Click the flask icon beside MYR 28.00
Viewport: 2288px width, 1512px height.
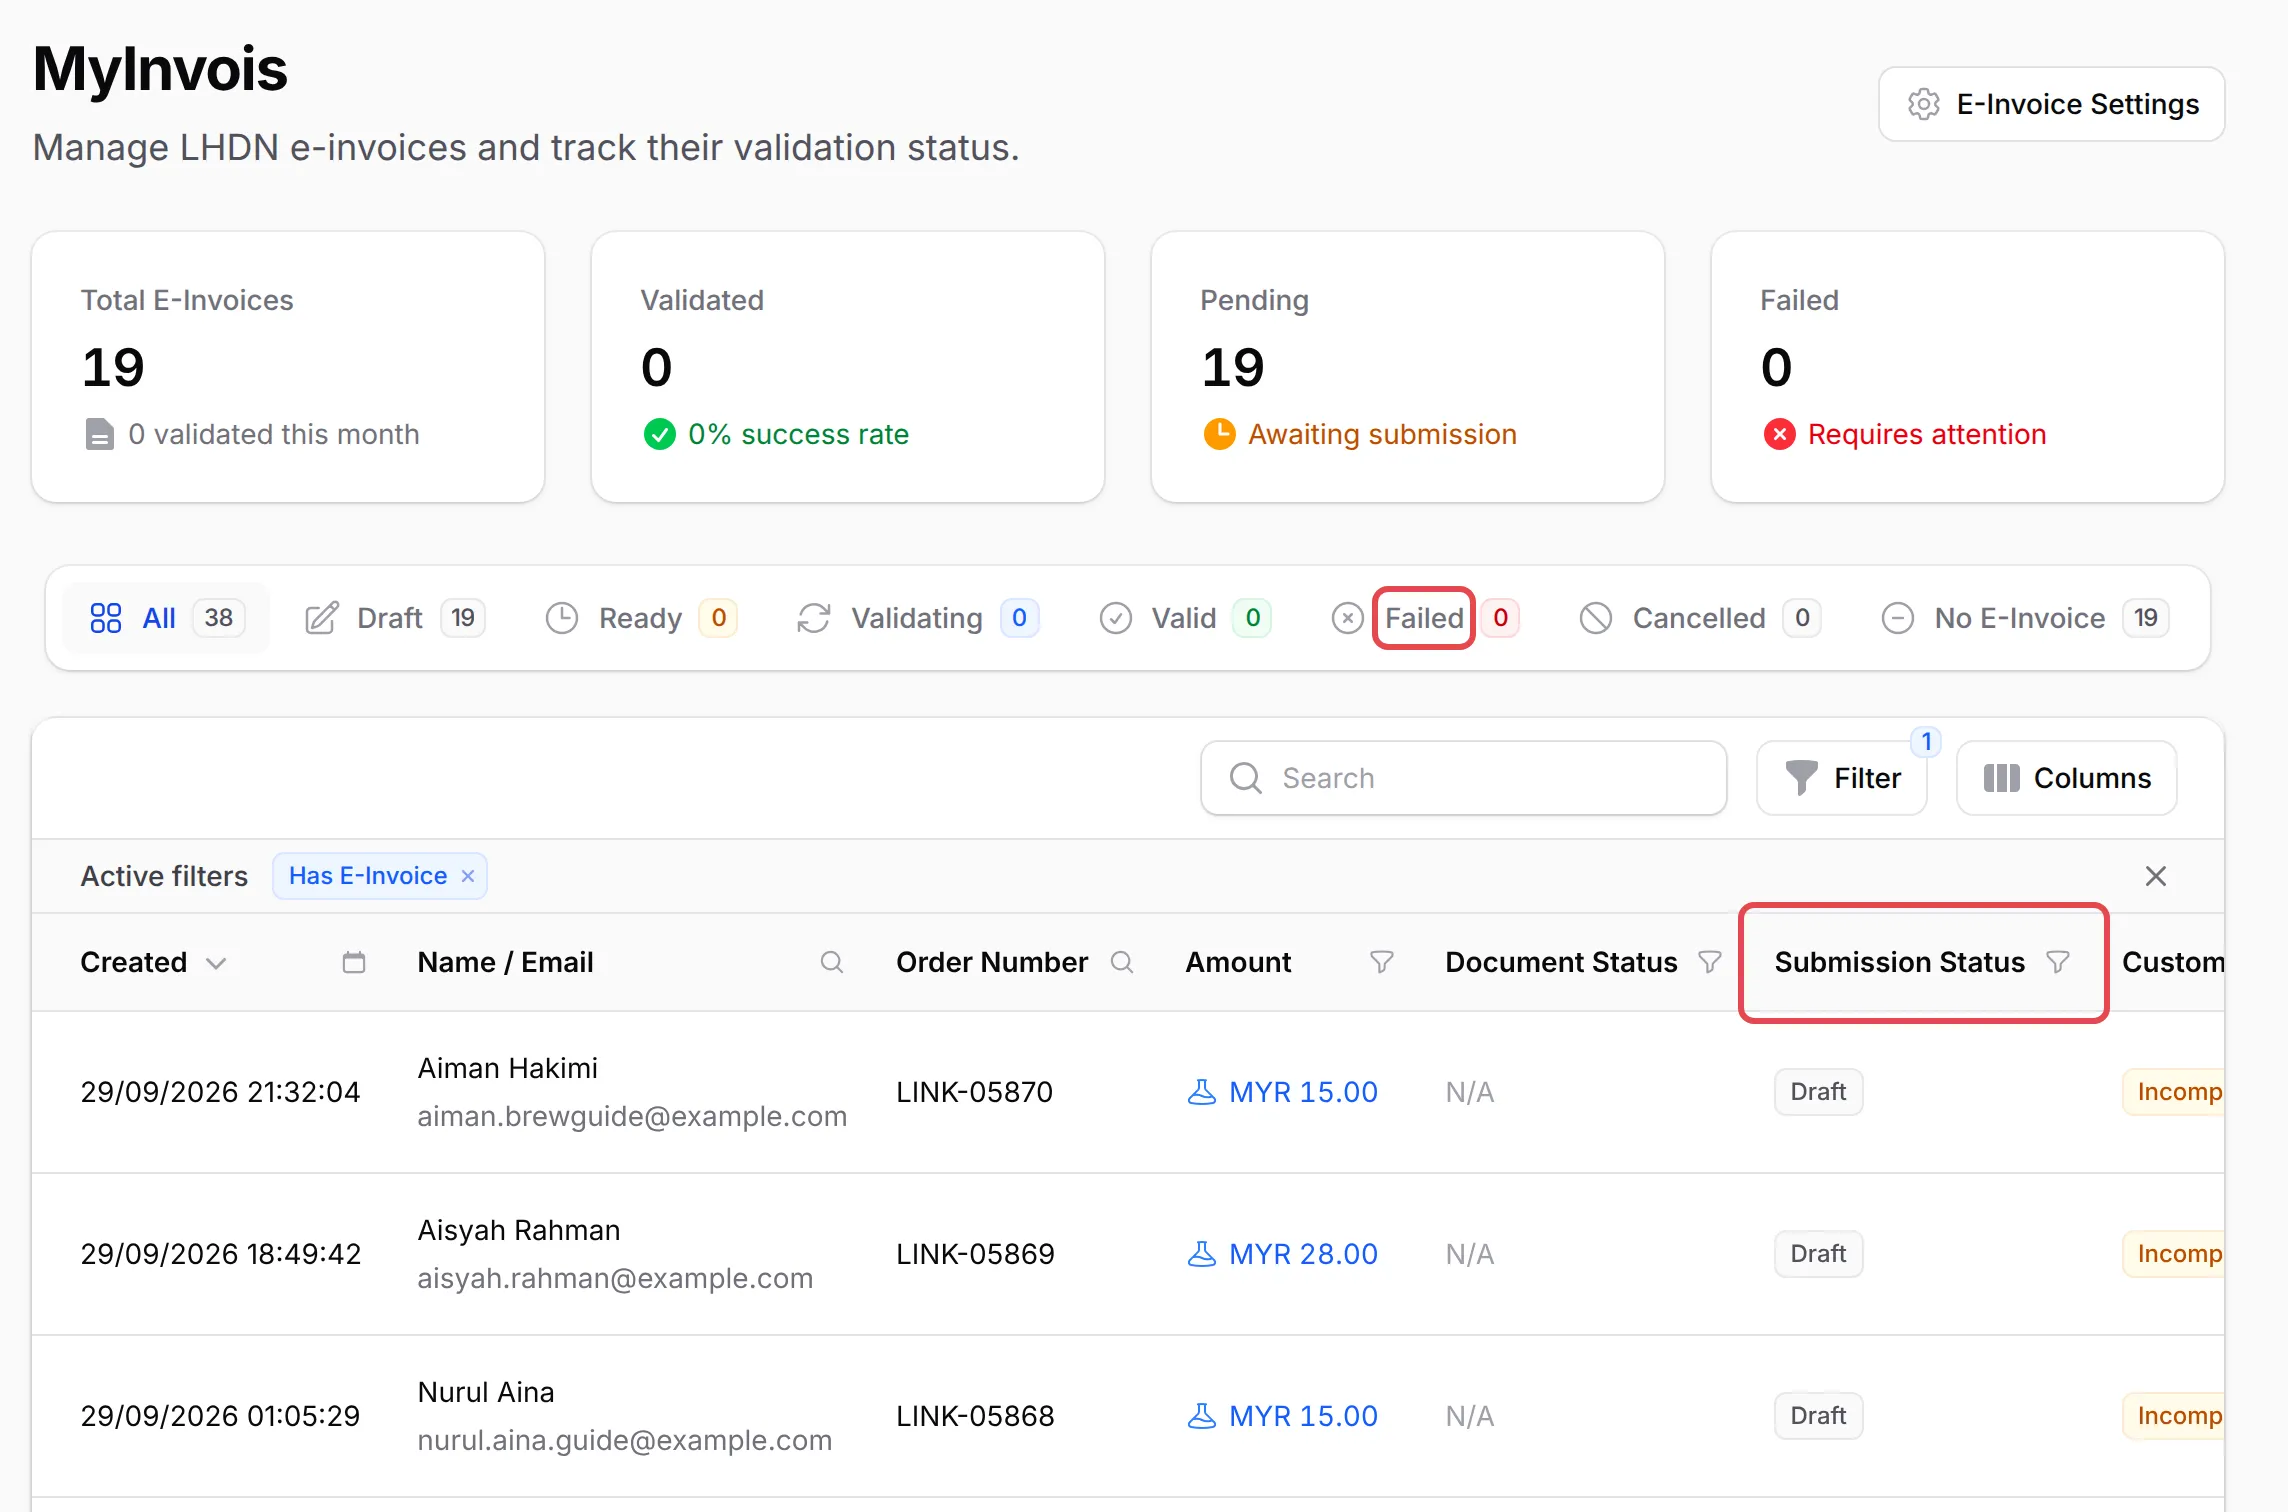(x=1202, y=1254)
